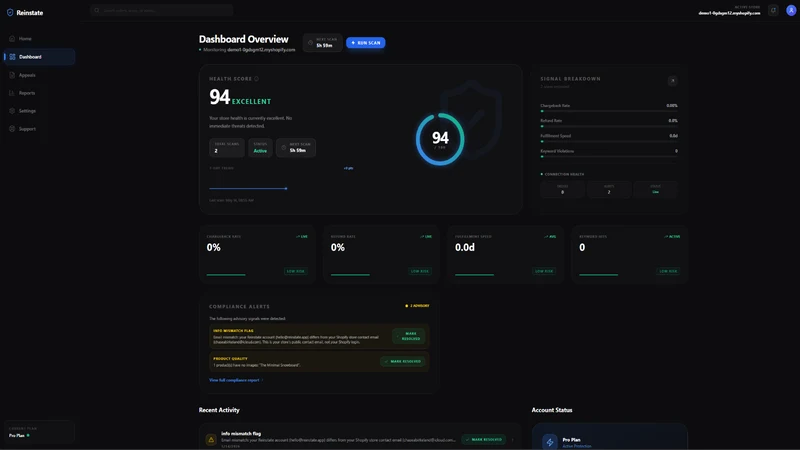Screen dimensions: 800x450
Task: Click the Reports chart icon
Action: click(x=12, y=93)
